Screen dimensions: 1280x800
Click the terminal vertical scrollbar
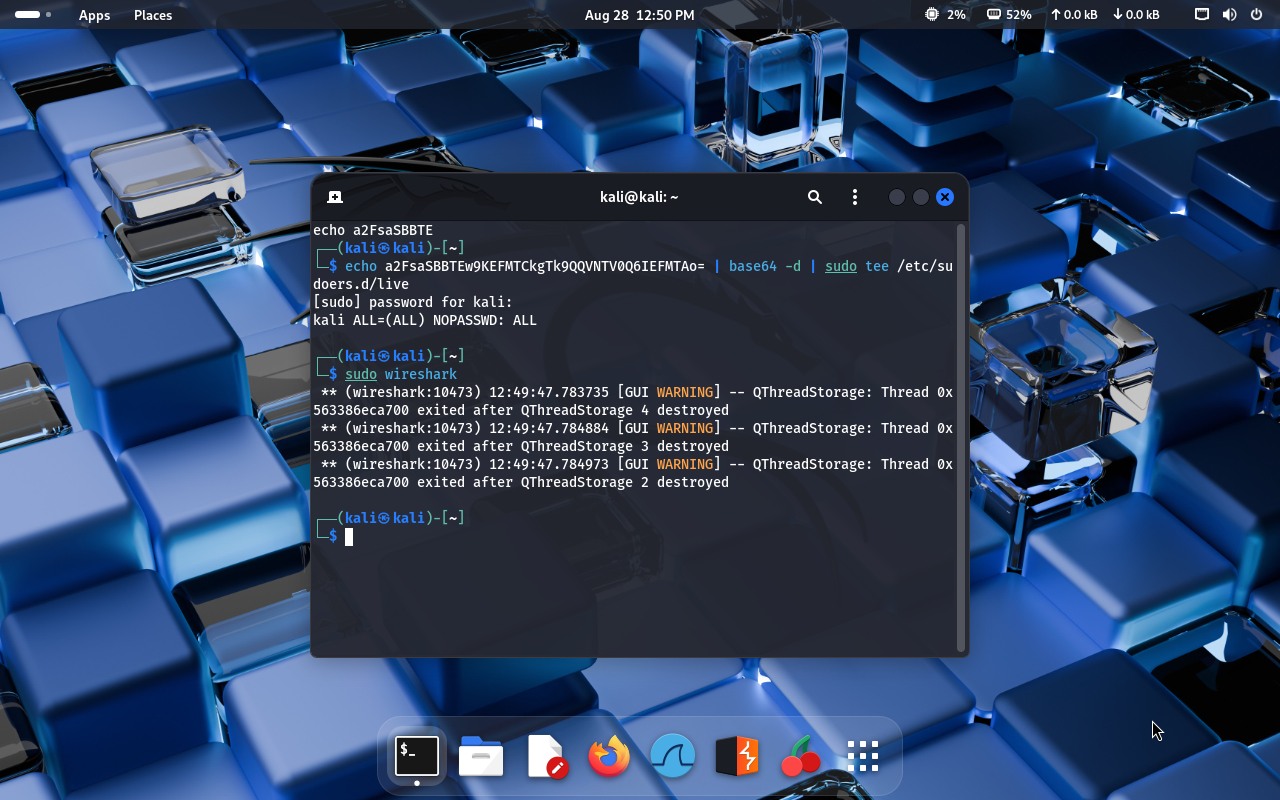coord(961,437)
